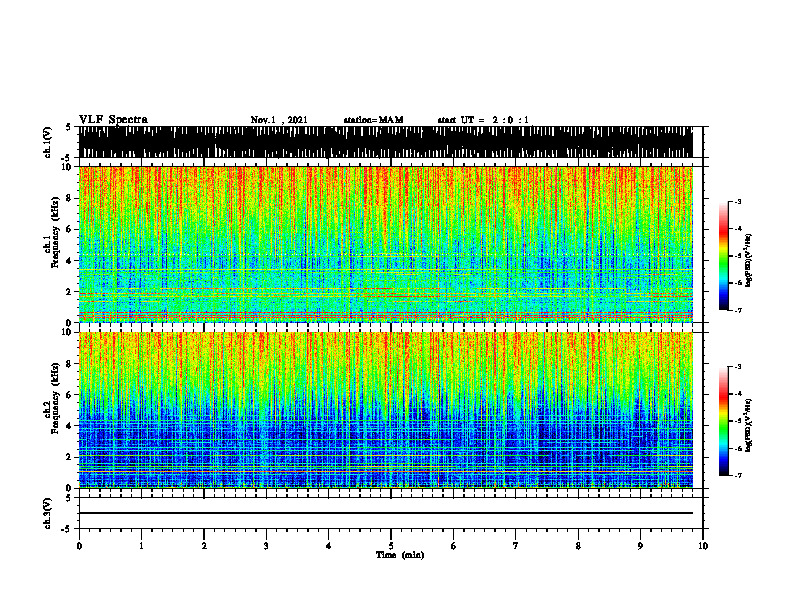Viewport: 792px width, 612px height.
Task: Click the "start UT = 2:0:1" header text
Action: [483, 120]
